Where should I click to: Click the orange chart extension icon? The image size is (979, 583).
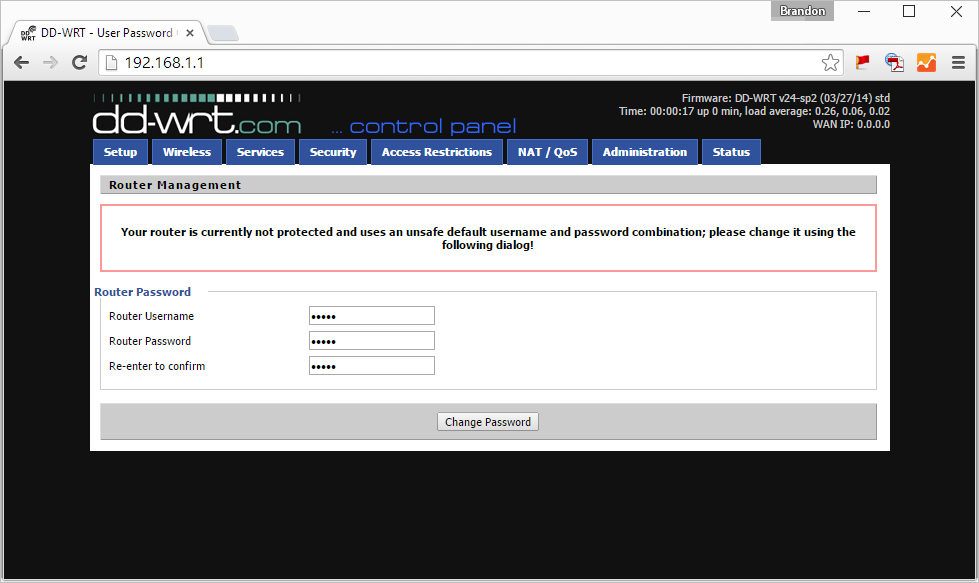(x=926, y=62)
